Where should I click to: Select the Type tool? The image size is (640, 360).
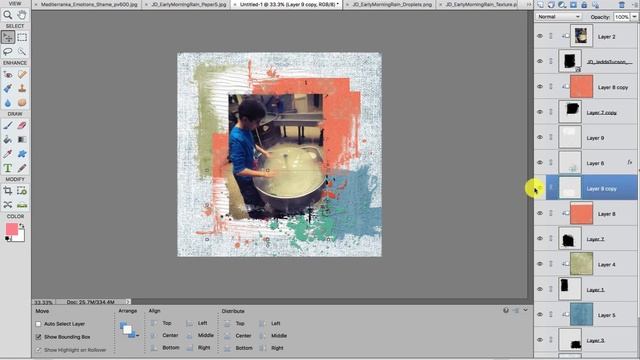[x=7, y=168]
